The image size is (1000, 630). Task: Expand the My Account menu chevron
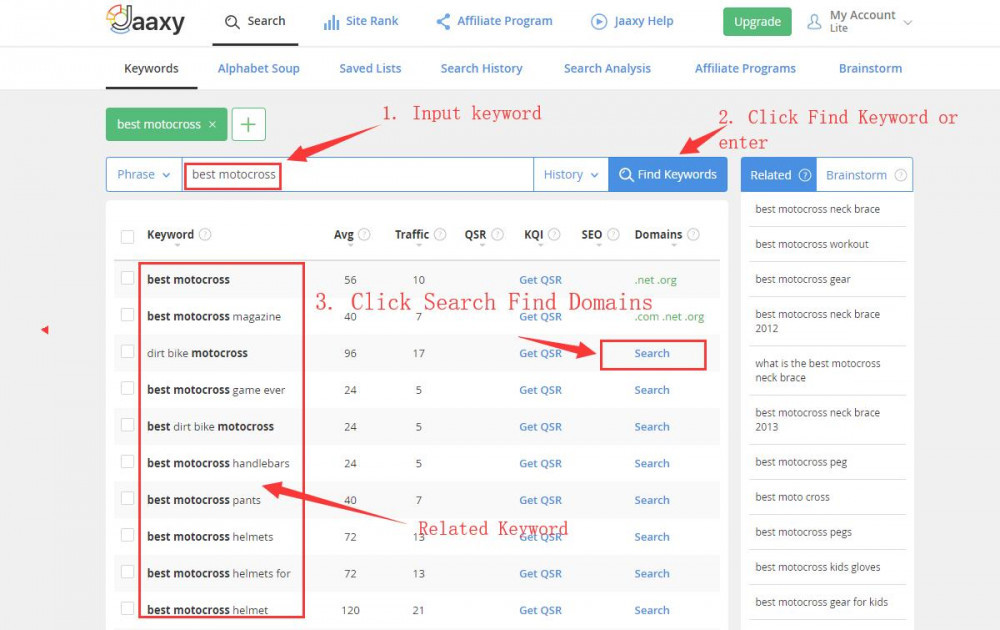[x=908, y=22]
